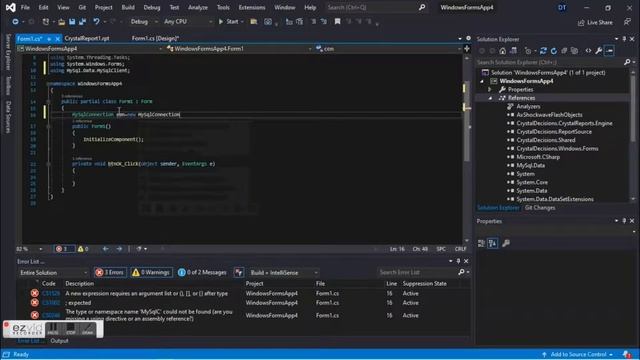Click the Undo toolbar icon

pyautogui.click(x=96, y=22)
